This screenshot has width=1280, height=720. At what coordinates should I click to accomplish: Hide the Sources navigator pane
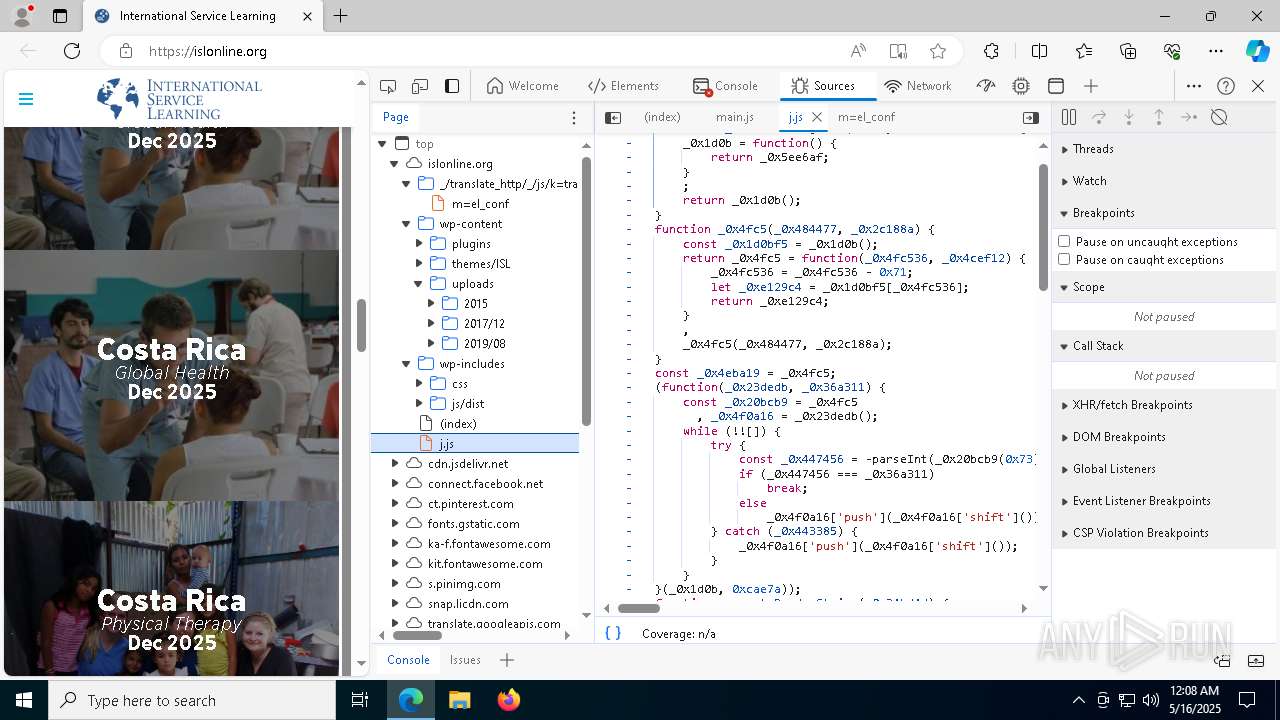pyautogui.click(x=613, y=117)
